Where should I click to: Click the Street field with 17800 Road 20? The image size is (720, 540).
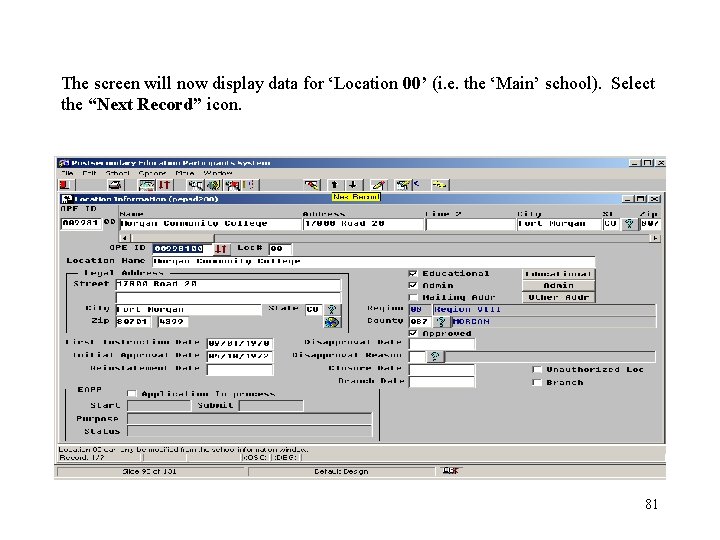[228, 285]
